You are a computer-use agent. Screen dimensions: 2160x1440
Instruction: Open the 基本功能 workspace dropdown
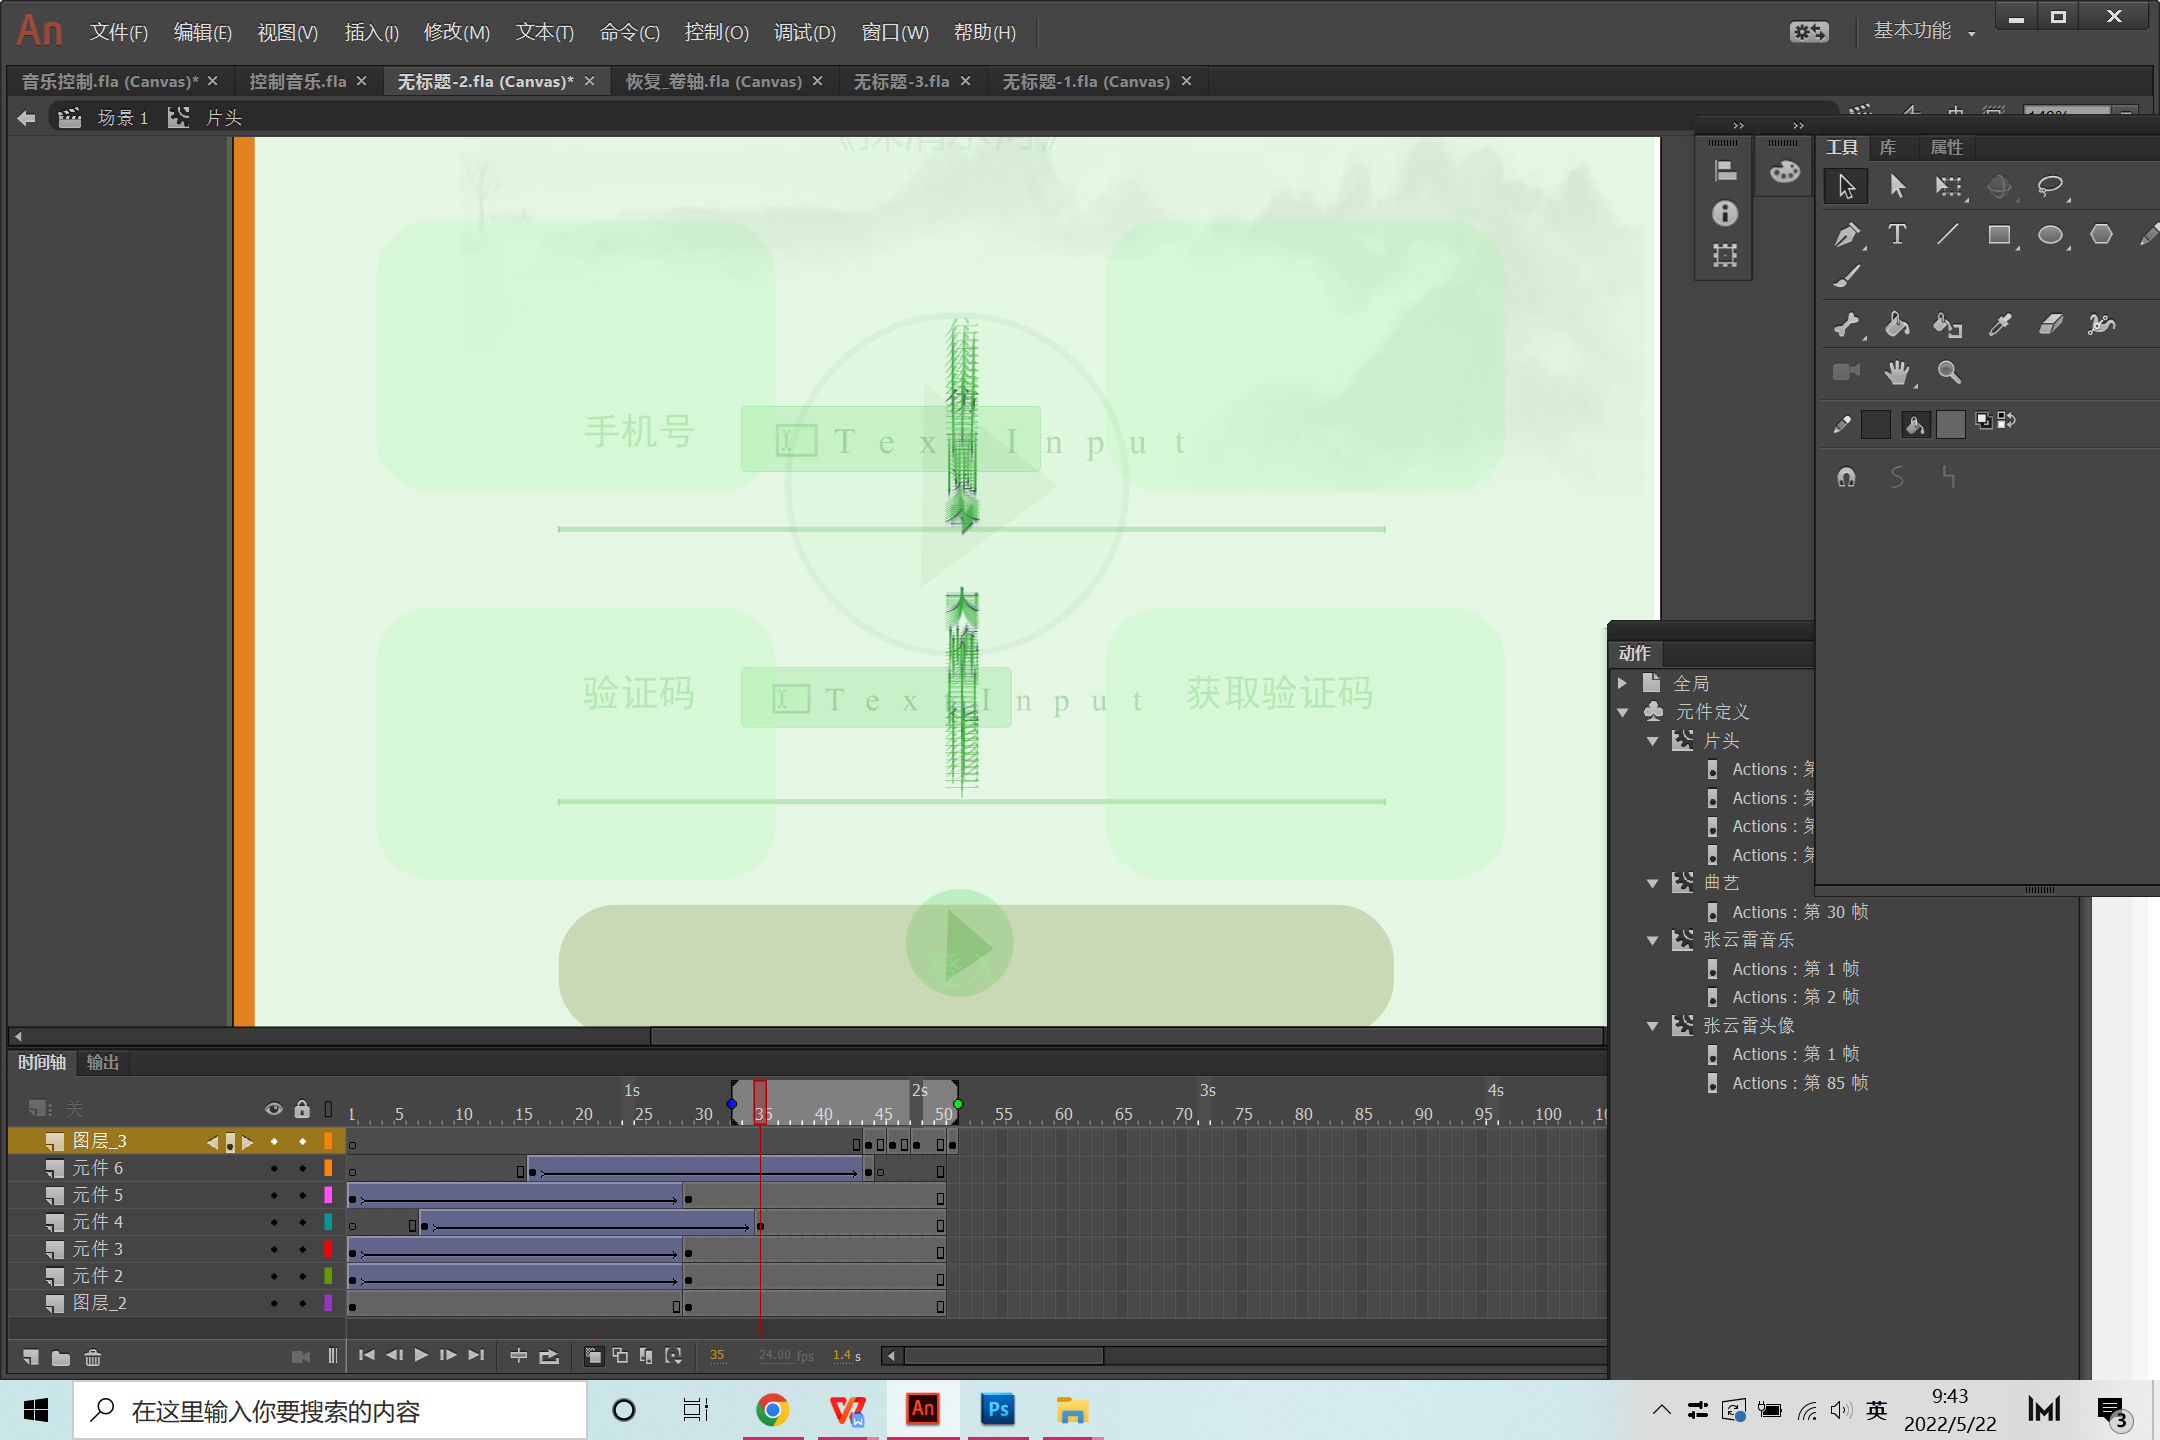(x=1923, y=32)
